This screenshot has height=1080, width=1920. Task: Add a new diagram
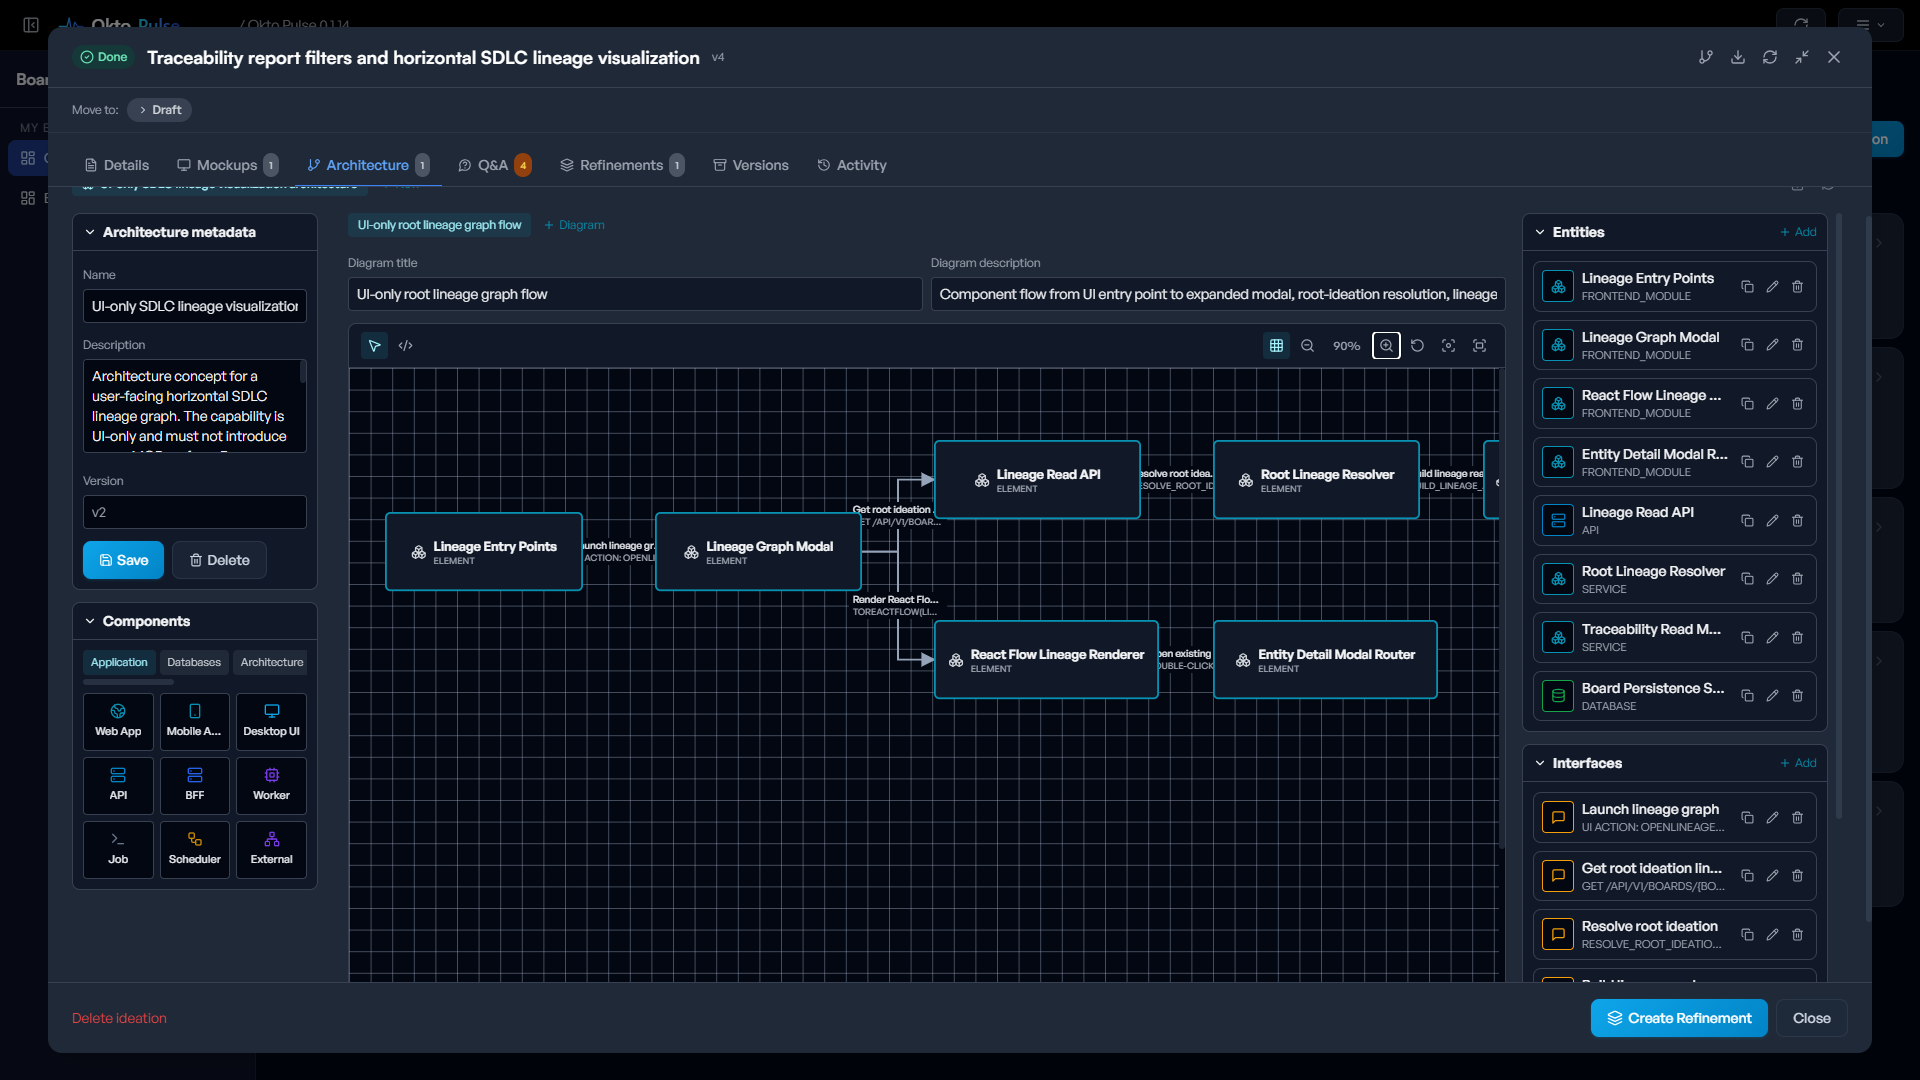click(x=574, y=225)
